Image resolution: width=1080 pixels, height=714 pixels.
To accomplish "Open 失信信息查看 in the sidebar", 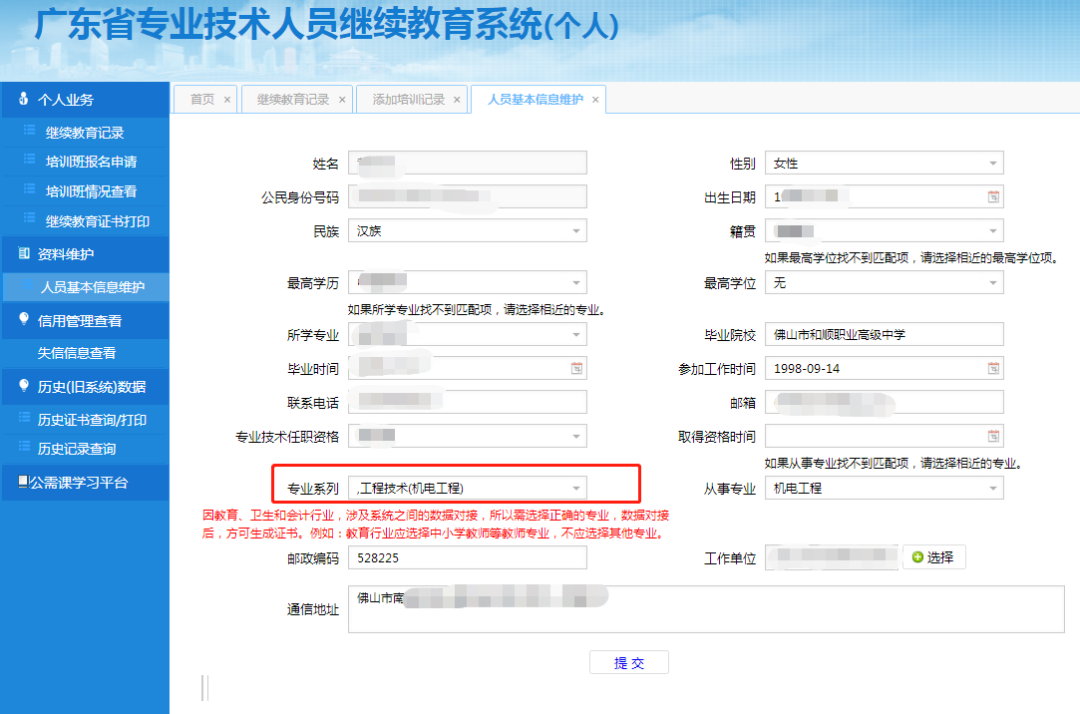I will [x=84, y=353].
